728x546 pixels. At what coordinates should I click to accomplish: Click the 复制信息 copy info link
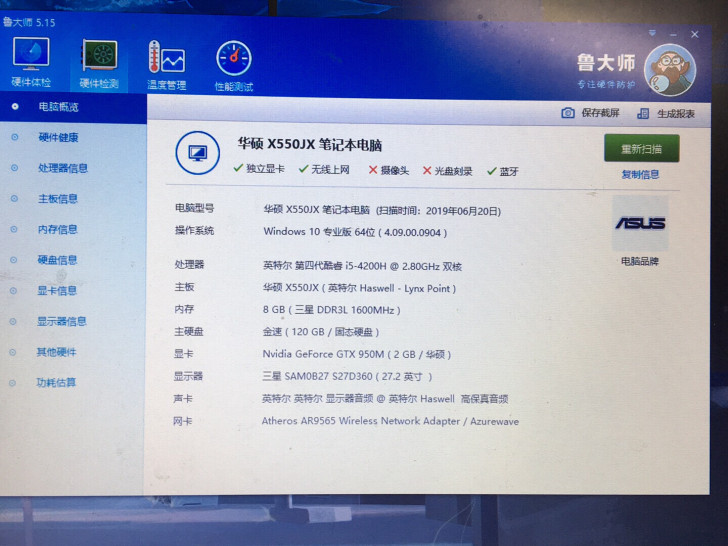(x=640, y=175)
